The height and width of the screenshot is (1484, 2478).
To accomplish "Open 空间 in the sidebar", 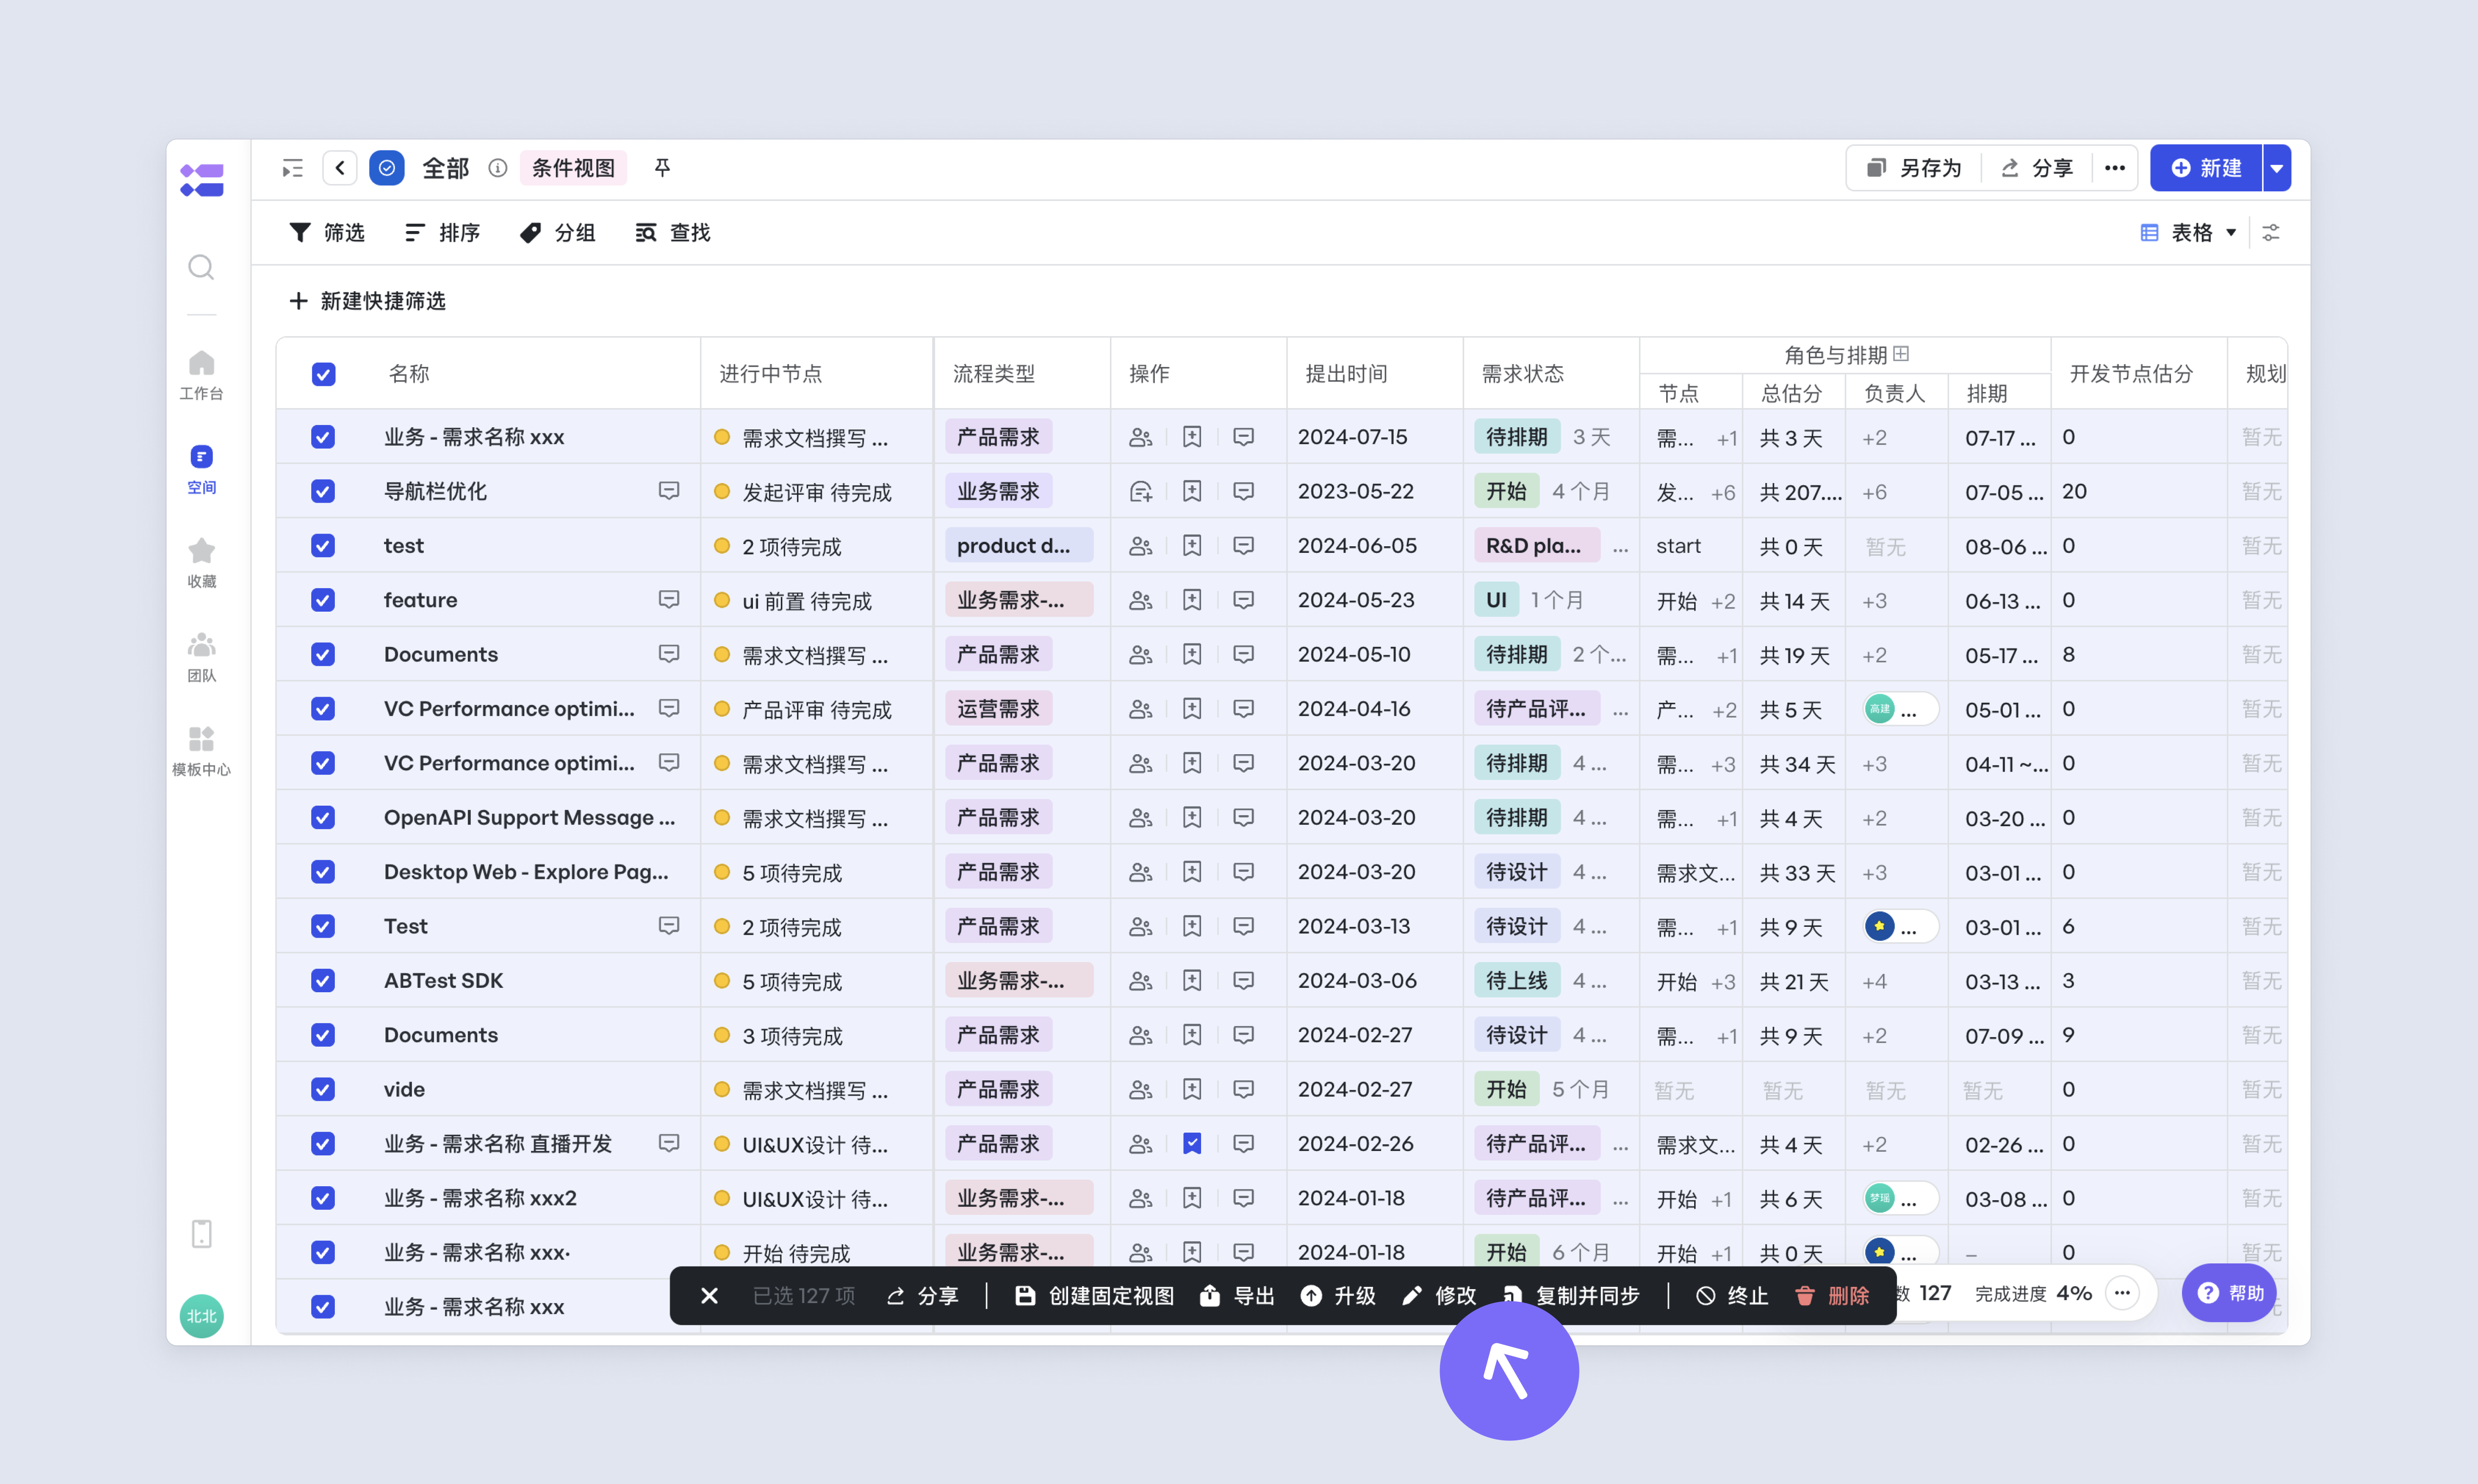I will click(x=201, y=469).
